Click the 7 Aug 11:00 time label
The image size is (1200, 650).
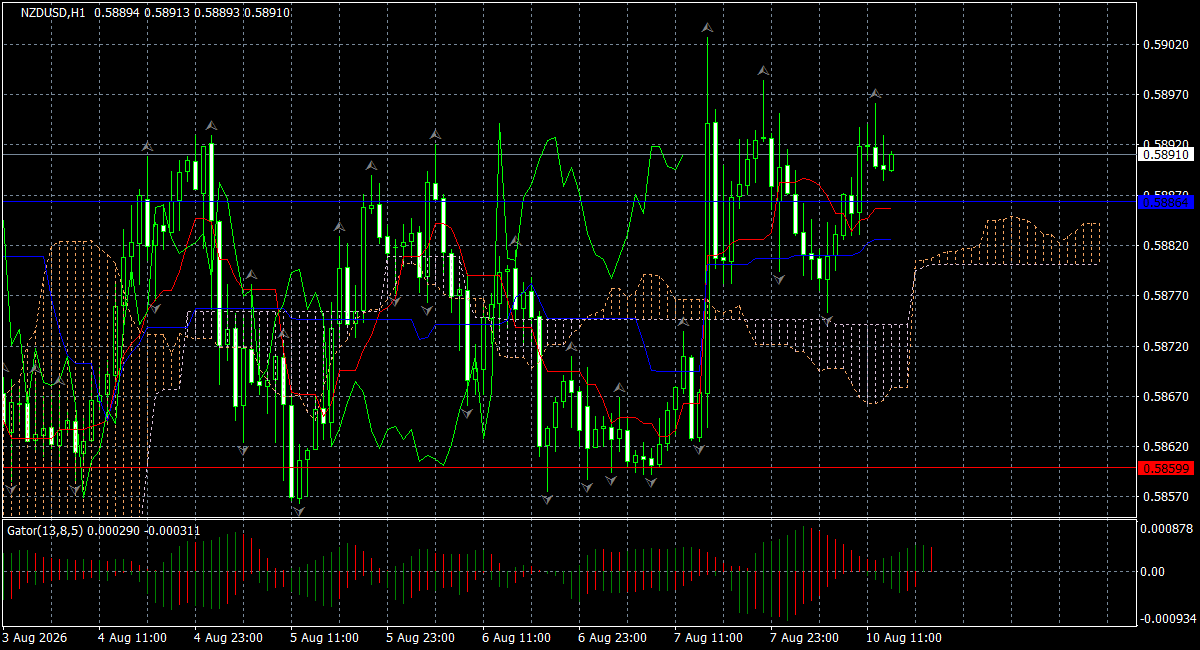709,637
